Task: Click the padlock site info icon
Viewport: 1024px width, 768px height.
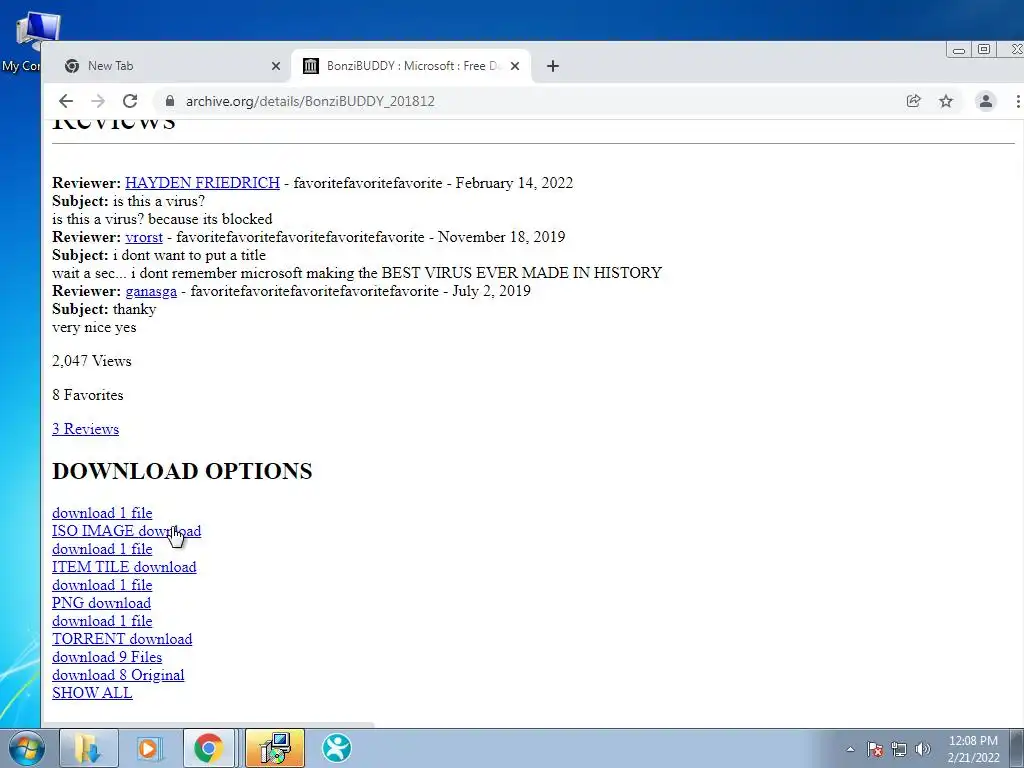Action: click(x=170, y=101)
